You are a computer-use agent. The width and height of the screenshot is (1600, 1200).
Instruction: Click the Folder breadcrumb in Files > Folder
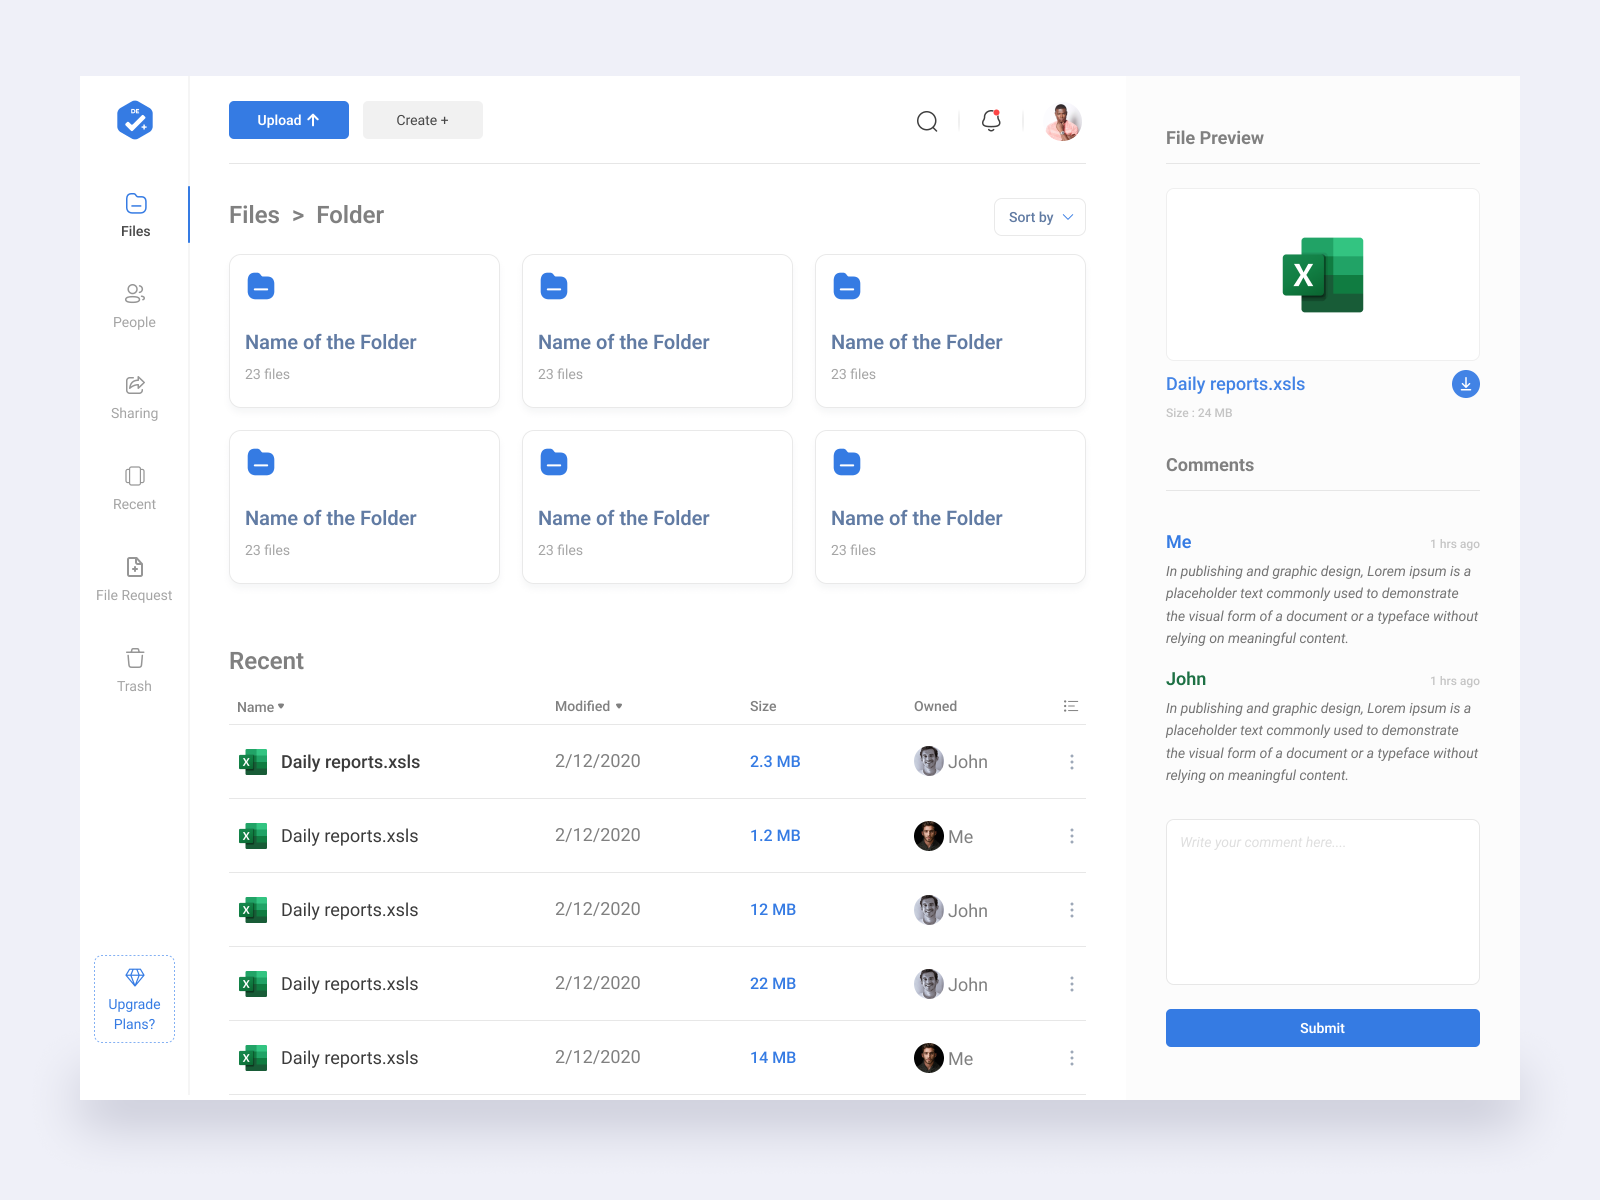click(x=349, y=215)
